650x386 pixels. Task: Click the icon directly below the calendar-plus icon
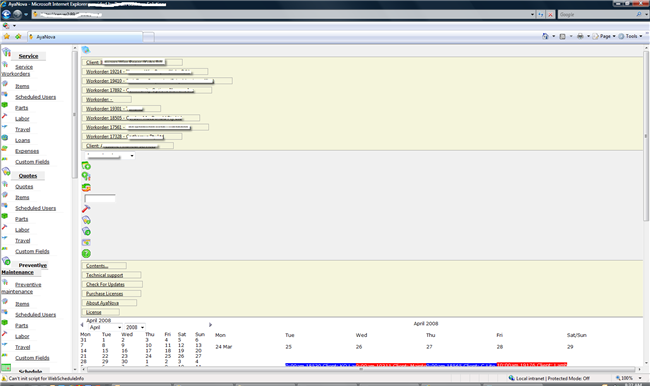point(86,177)
